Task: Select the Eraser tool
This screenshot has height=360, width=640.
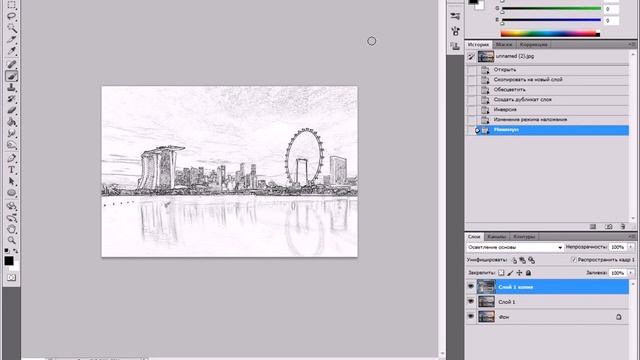Action: coord(11,110)
